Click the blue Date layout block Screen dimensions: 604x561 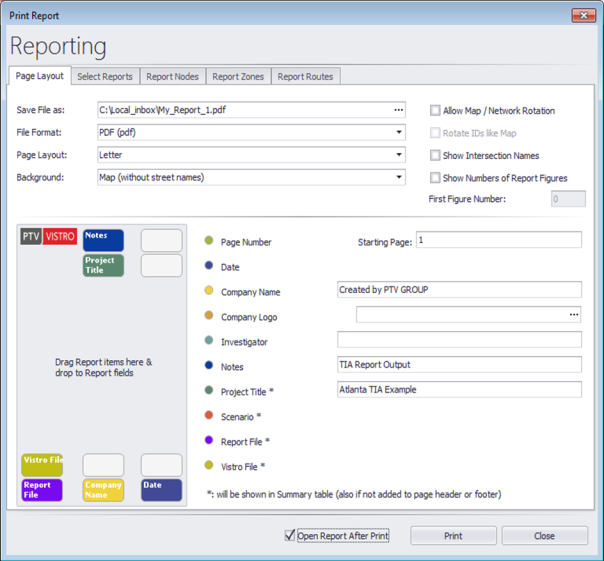(161, 490)
